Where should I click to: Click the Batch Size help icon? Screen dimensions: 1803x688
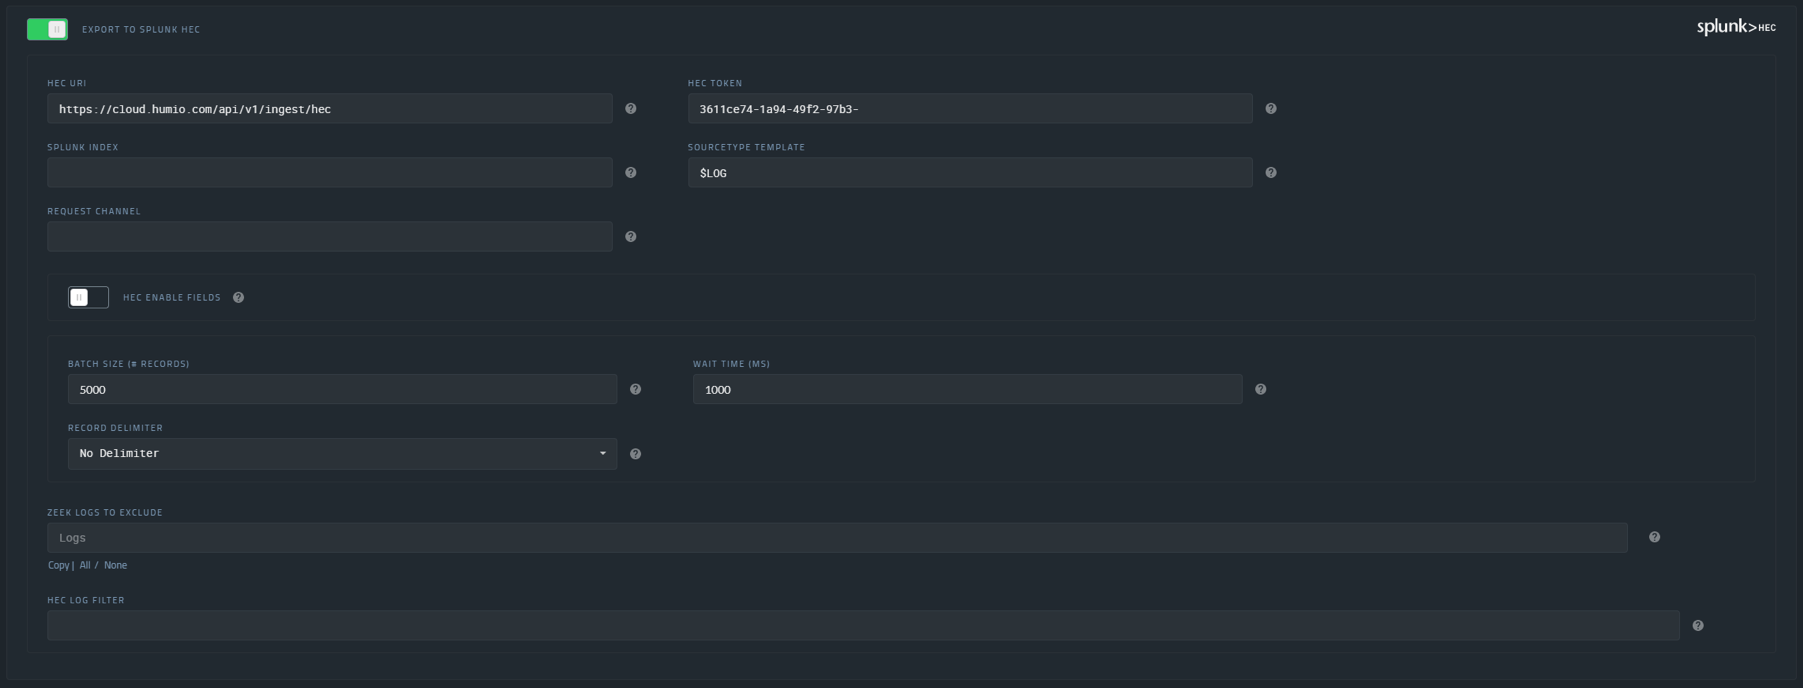click(x=636, y=390)
